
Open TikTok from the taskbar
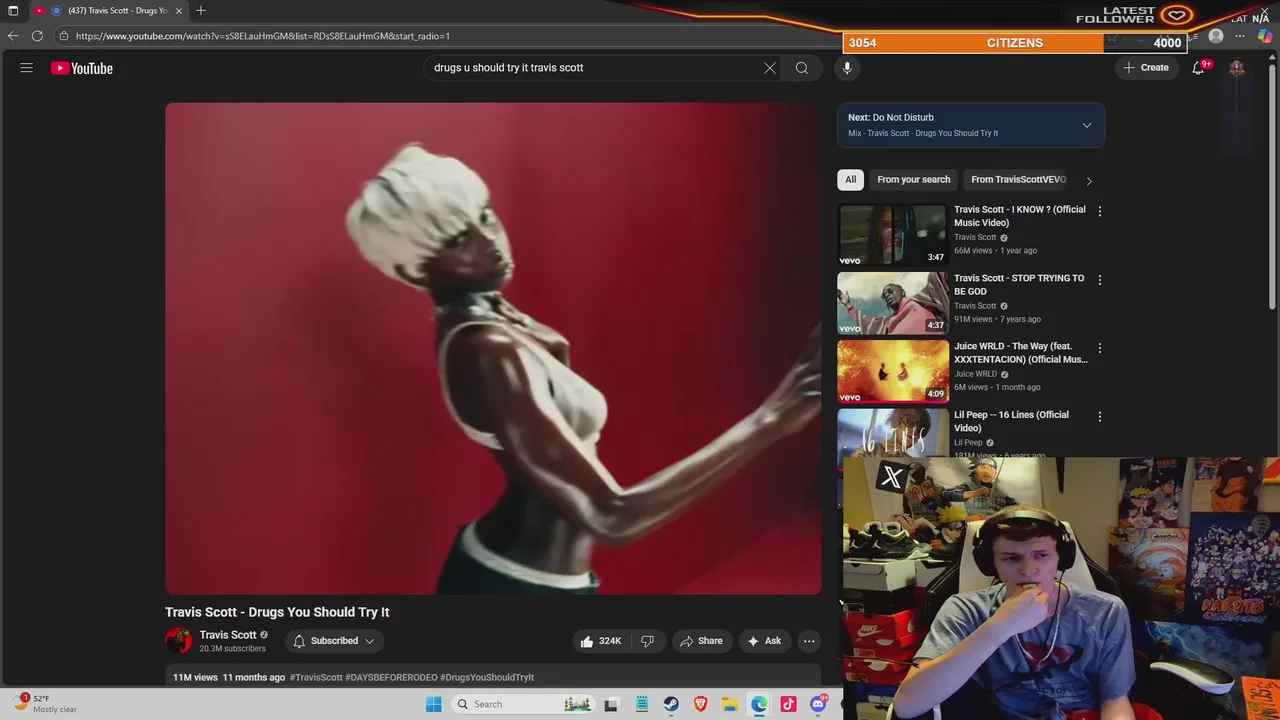click(x=789, y=704)
